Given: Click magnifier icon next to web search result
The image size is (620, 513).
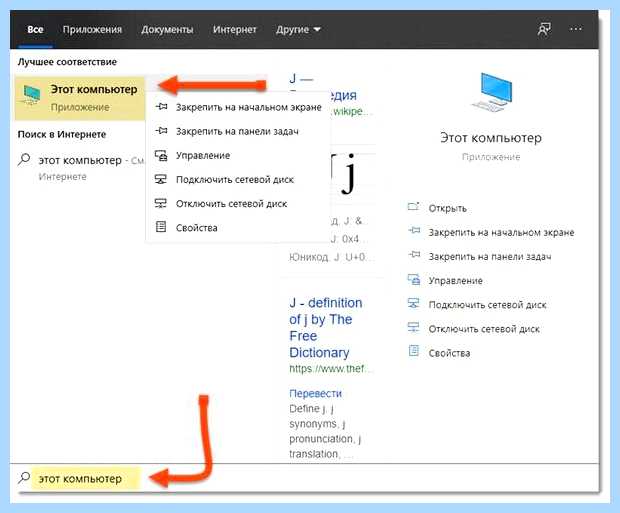Looking at the screenshot, I should pos(24,160).
